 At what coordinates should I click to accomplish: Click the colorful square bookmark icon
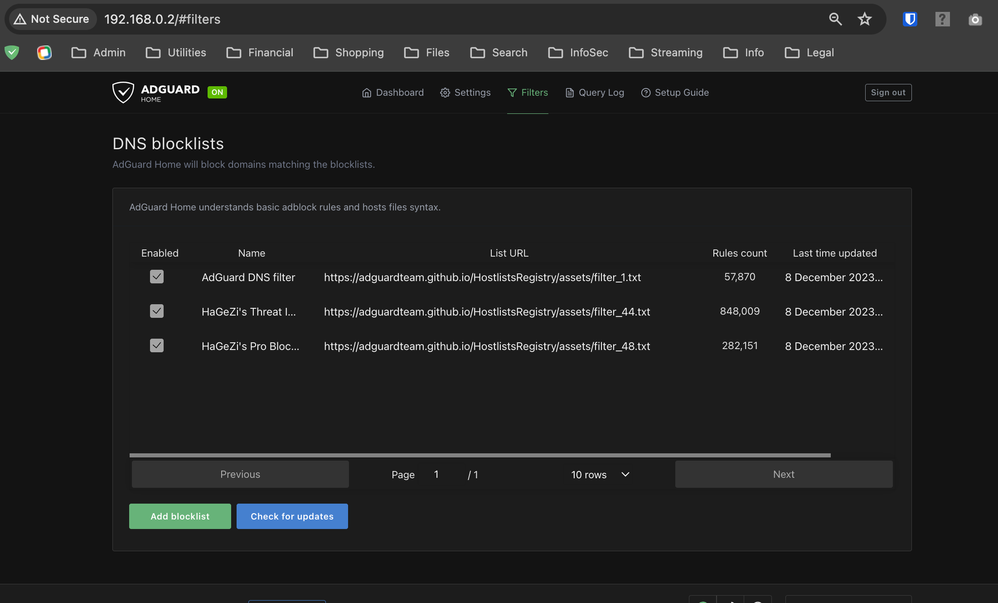[x=44, y=52]
